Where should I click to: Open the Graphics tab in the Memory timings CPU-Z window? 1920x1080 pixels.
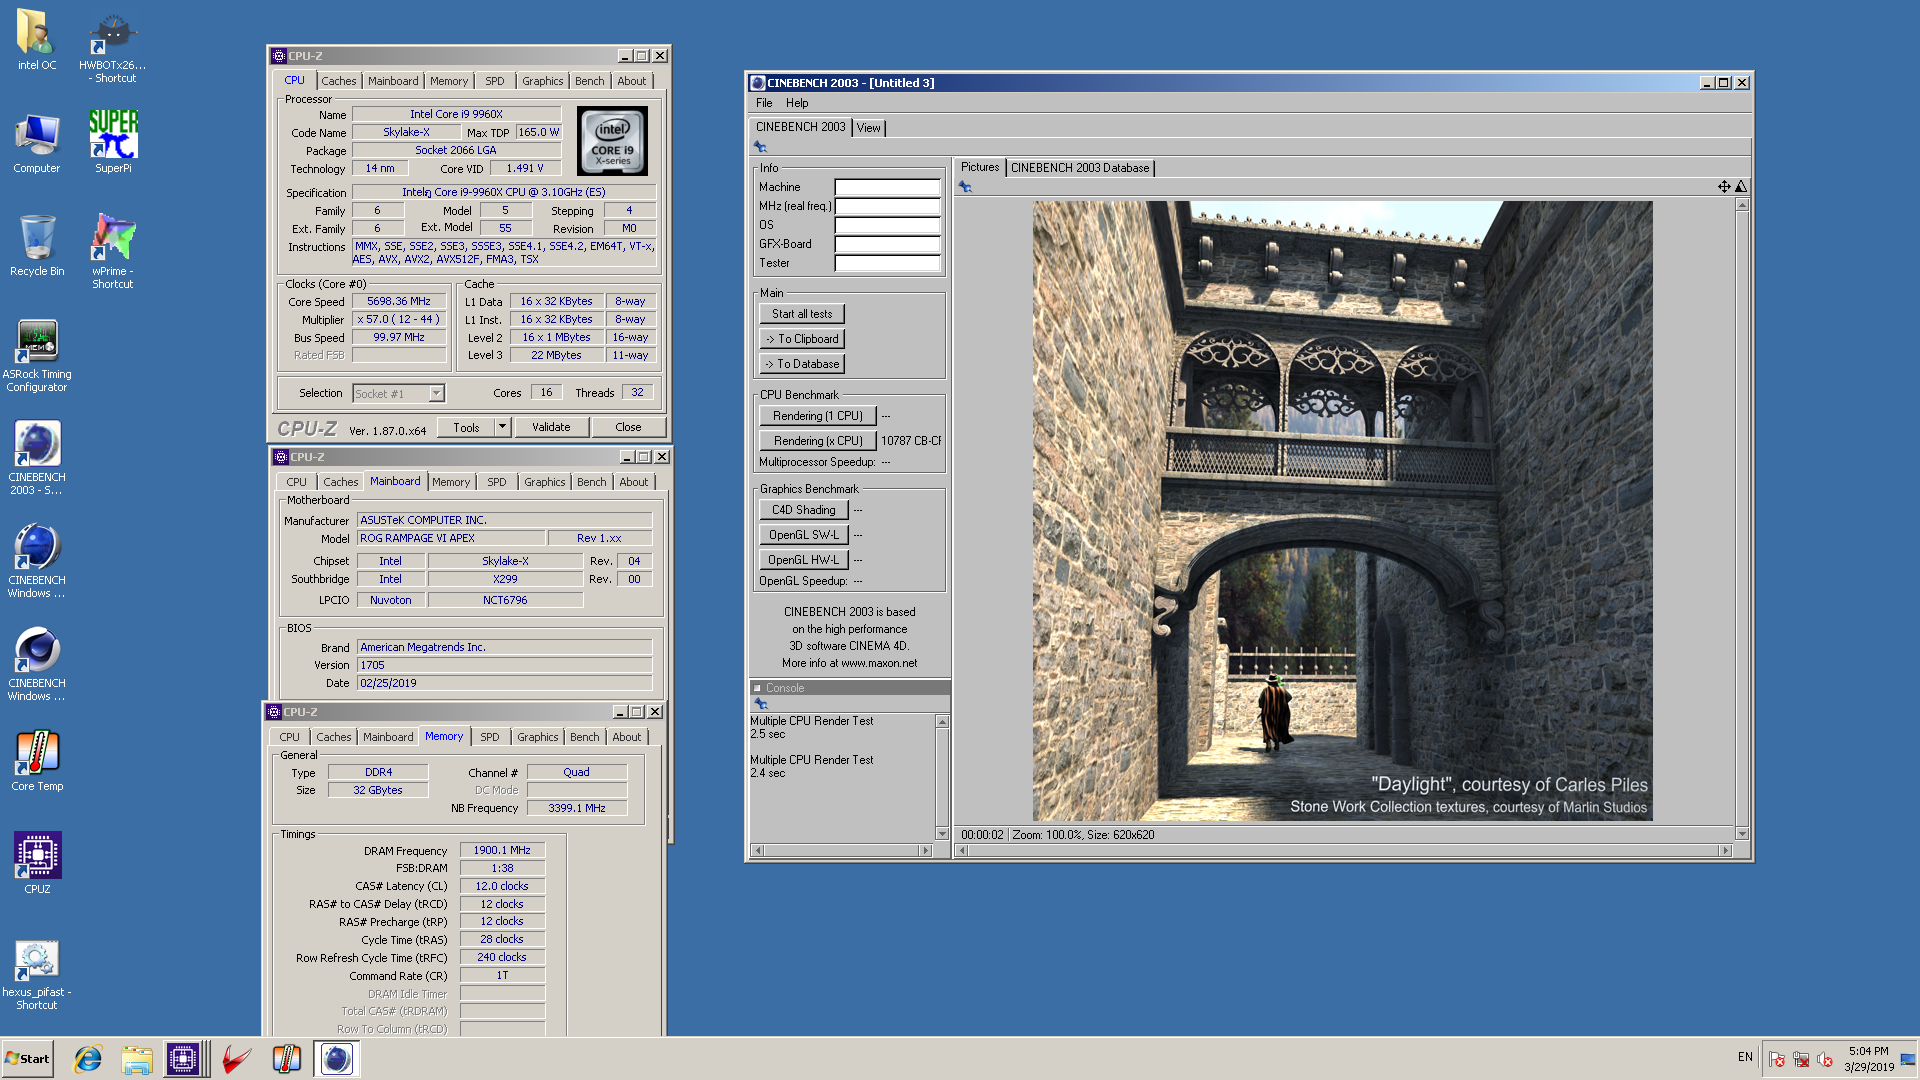(x=538, y=737)
